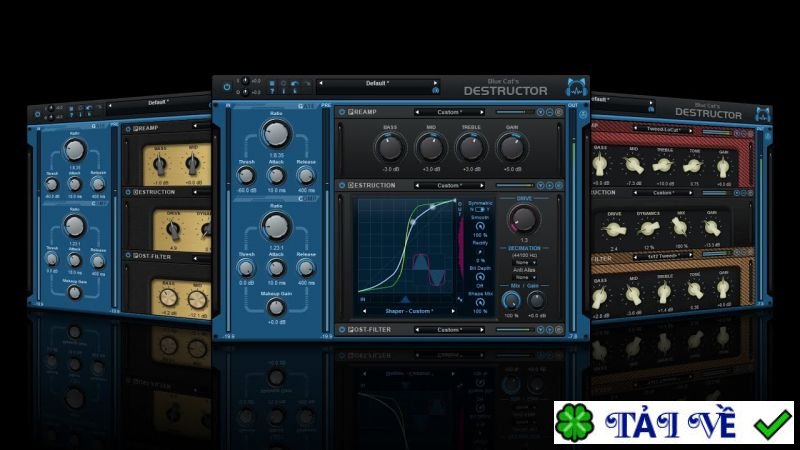The image size is (800, 450).
Task: Open the POST-FILTER section down-arrow menu
Action: tap(540, 330)
